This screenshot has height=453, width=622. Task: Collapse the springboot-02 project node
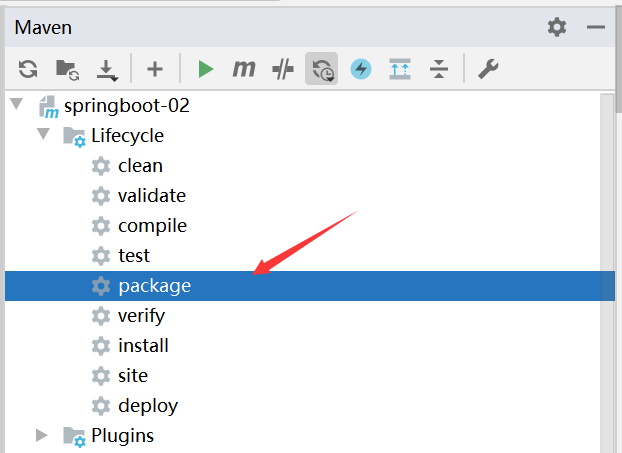coord(17,104)
